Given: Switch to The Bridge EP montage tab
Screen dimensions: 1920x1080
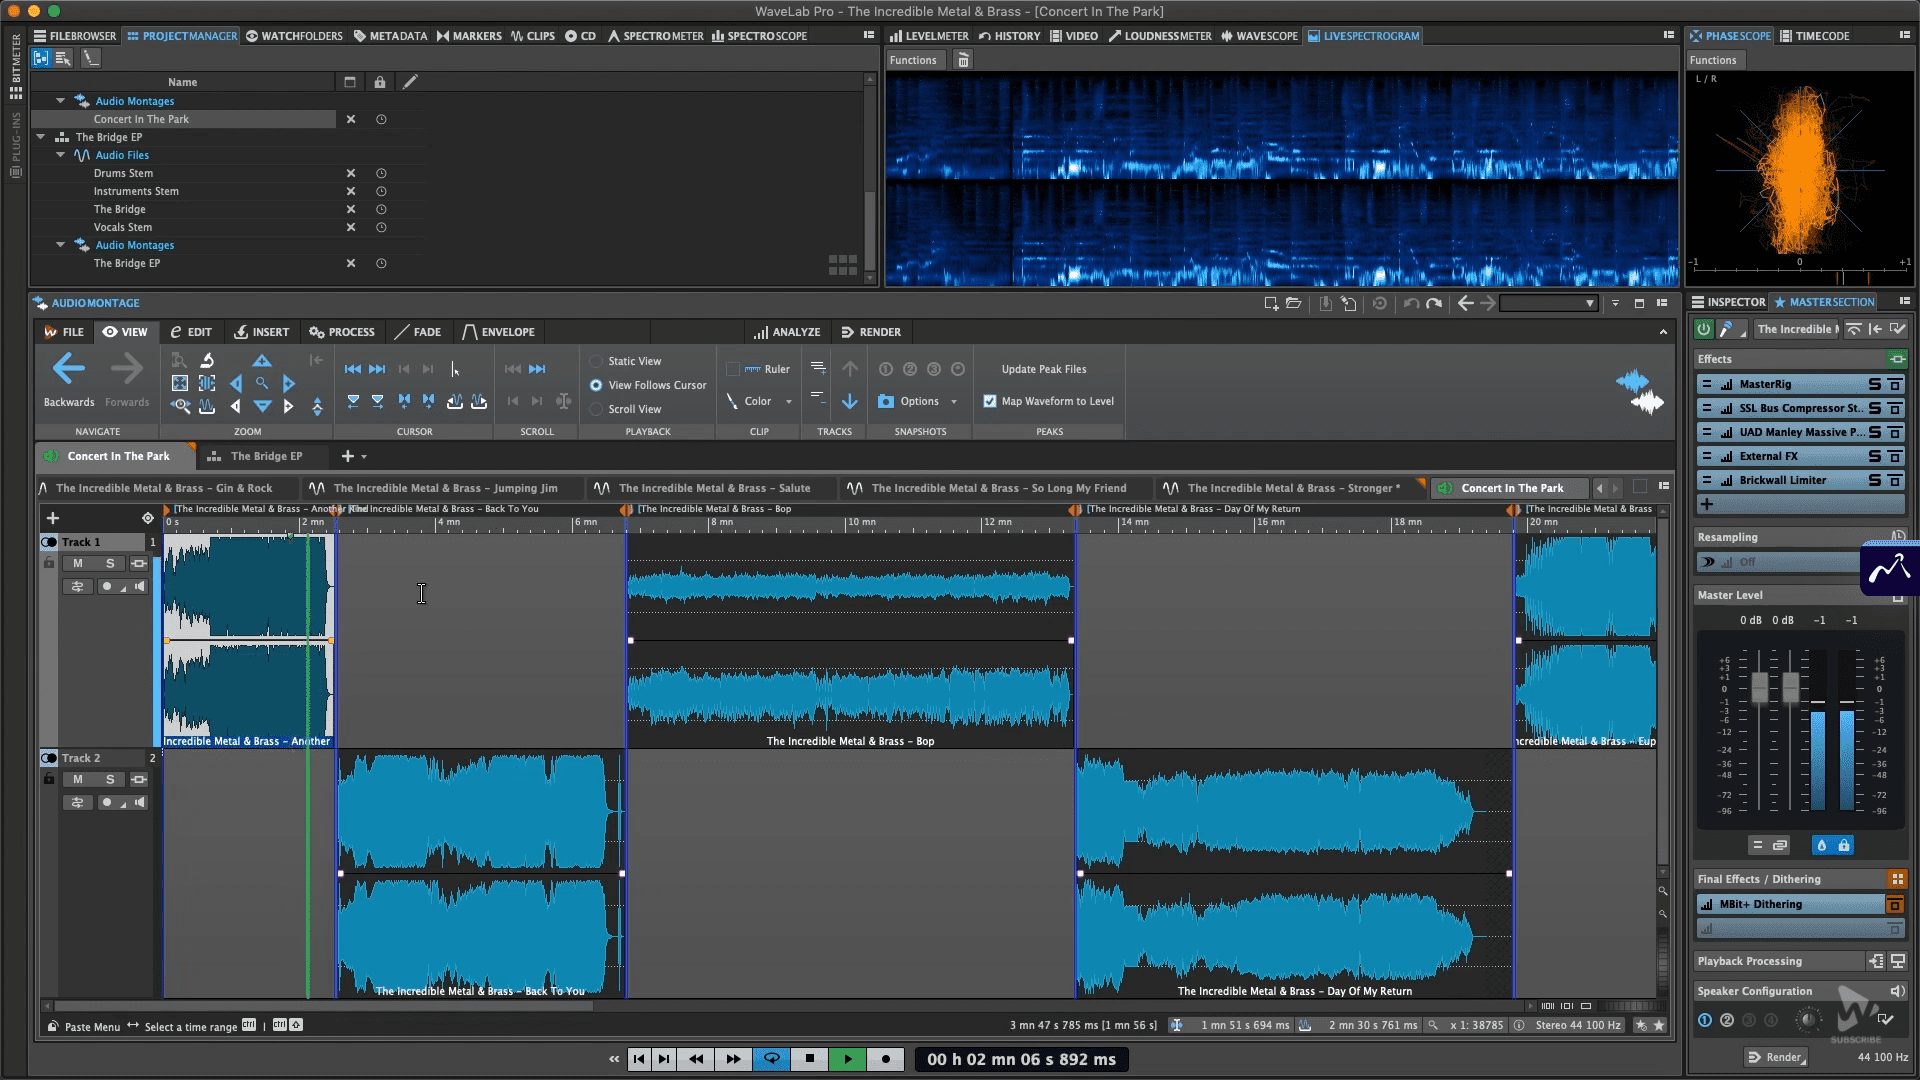Looking at the screenshot, I should [265, 456].
